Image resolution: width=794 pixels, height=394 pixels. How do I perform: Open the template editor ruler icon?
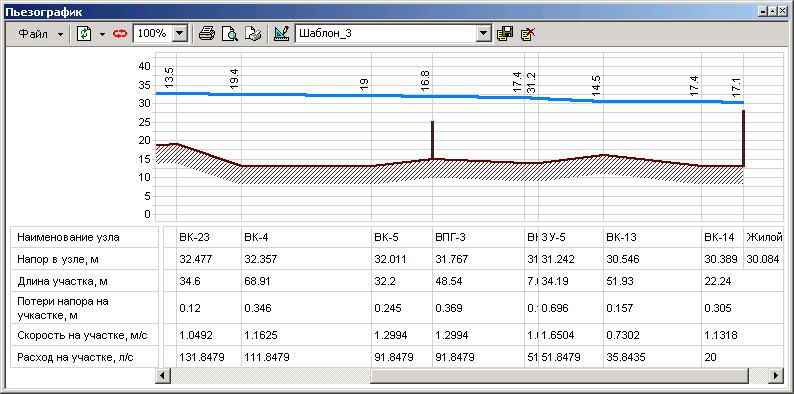click(x=281, y=34)
